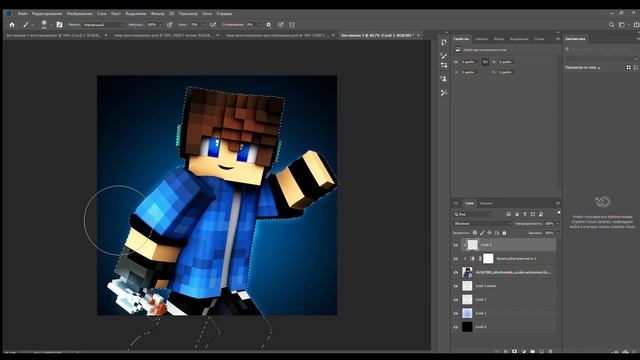Open the History collapsed panel icon

[x=444, y=42]
